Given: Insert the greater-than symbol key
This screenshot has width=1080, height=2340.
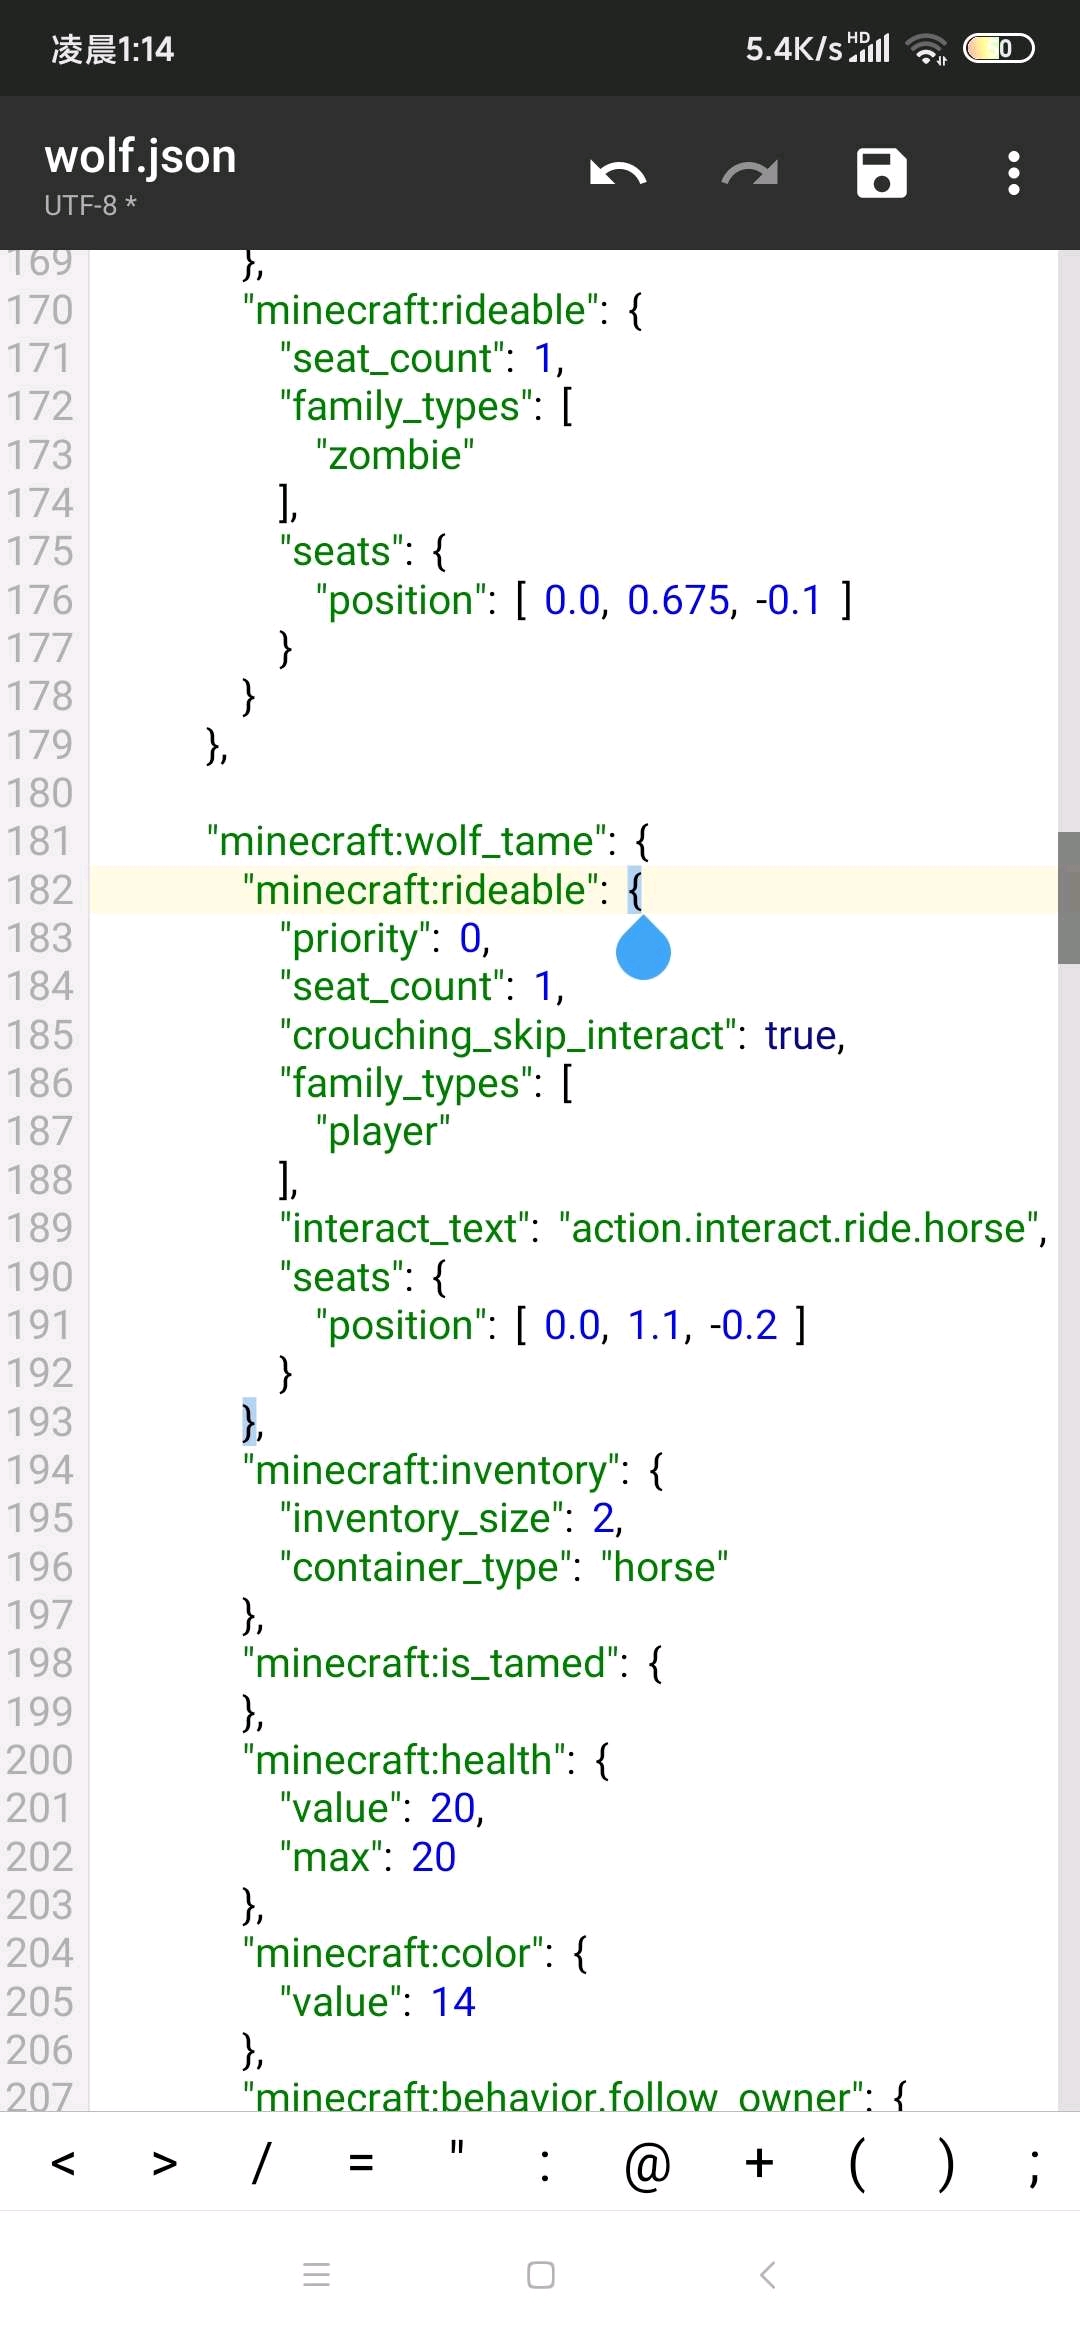Looking at the screenshot, I should pos(164,2164).
